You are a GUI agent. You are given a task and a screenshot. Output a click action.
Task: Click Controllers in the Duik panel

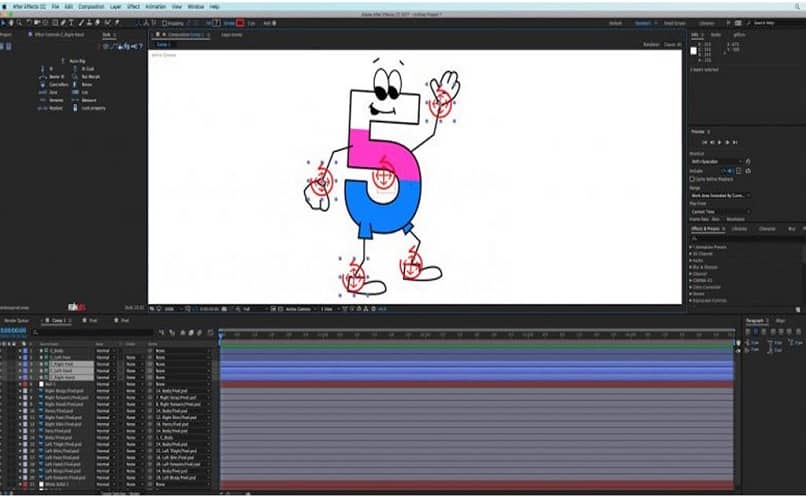click(54, 84)
